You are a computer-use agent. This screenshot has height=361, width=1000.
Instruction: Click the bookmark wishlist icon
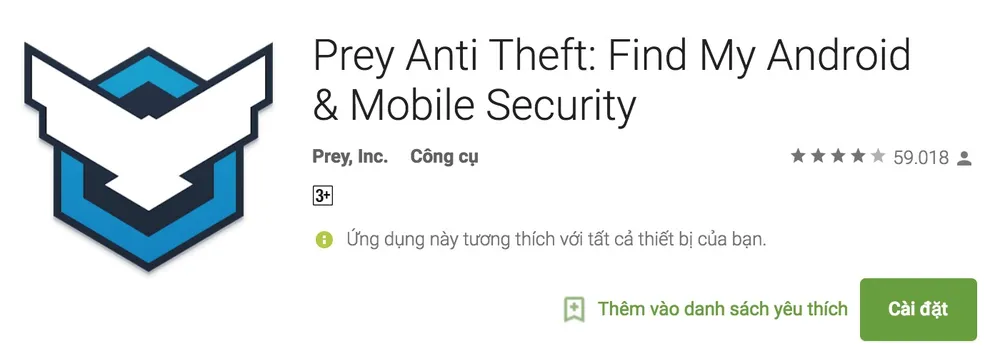pyautogui.click(x=574, y=309)
